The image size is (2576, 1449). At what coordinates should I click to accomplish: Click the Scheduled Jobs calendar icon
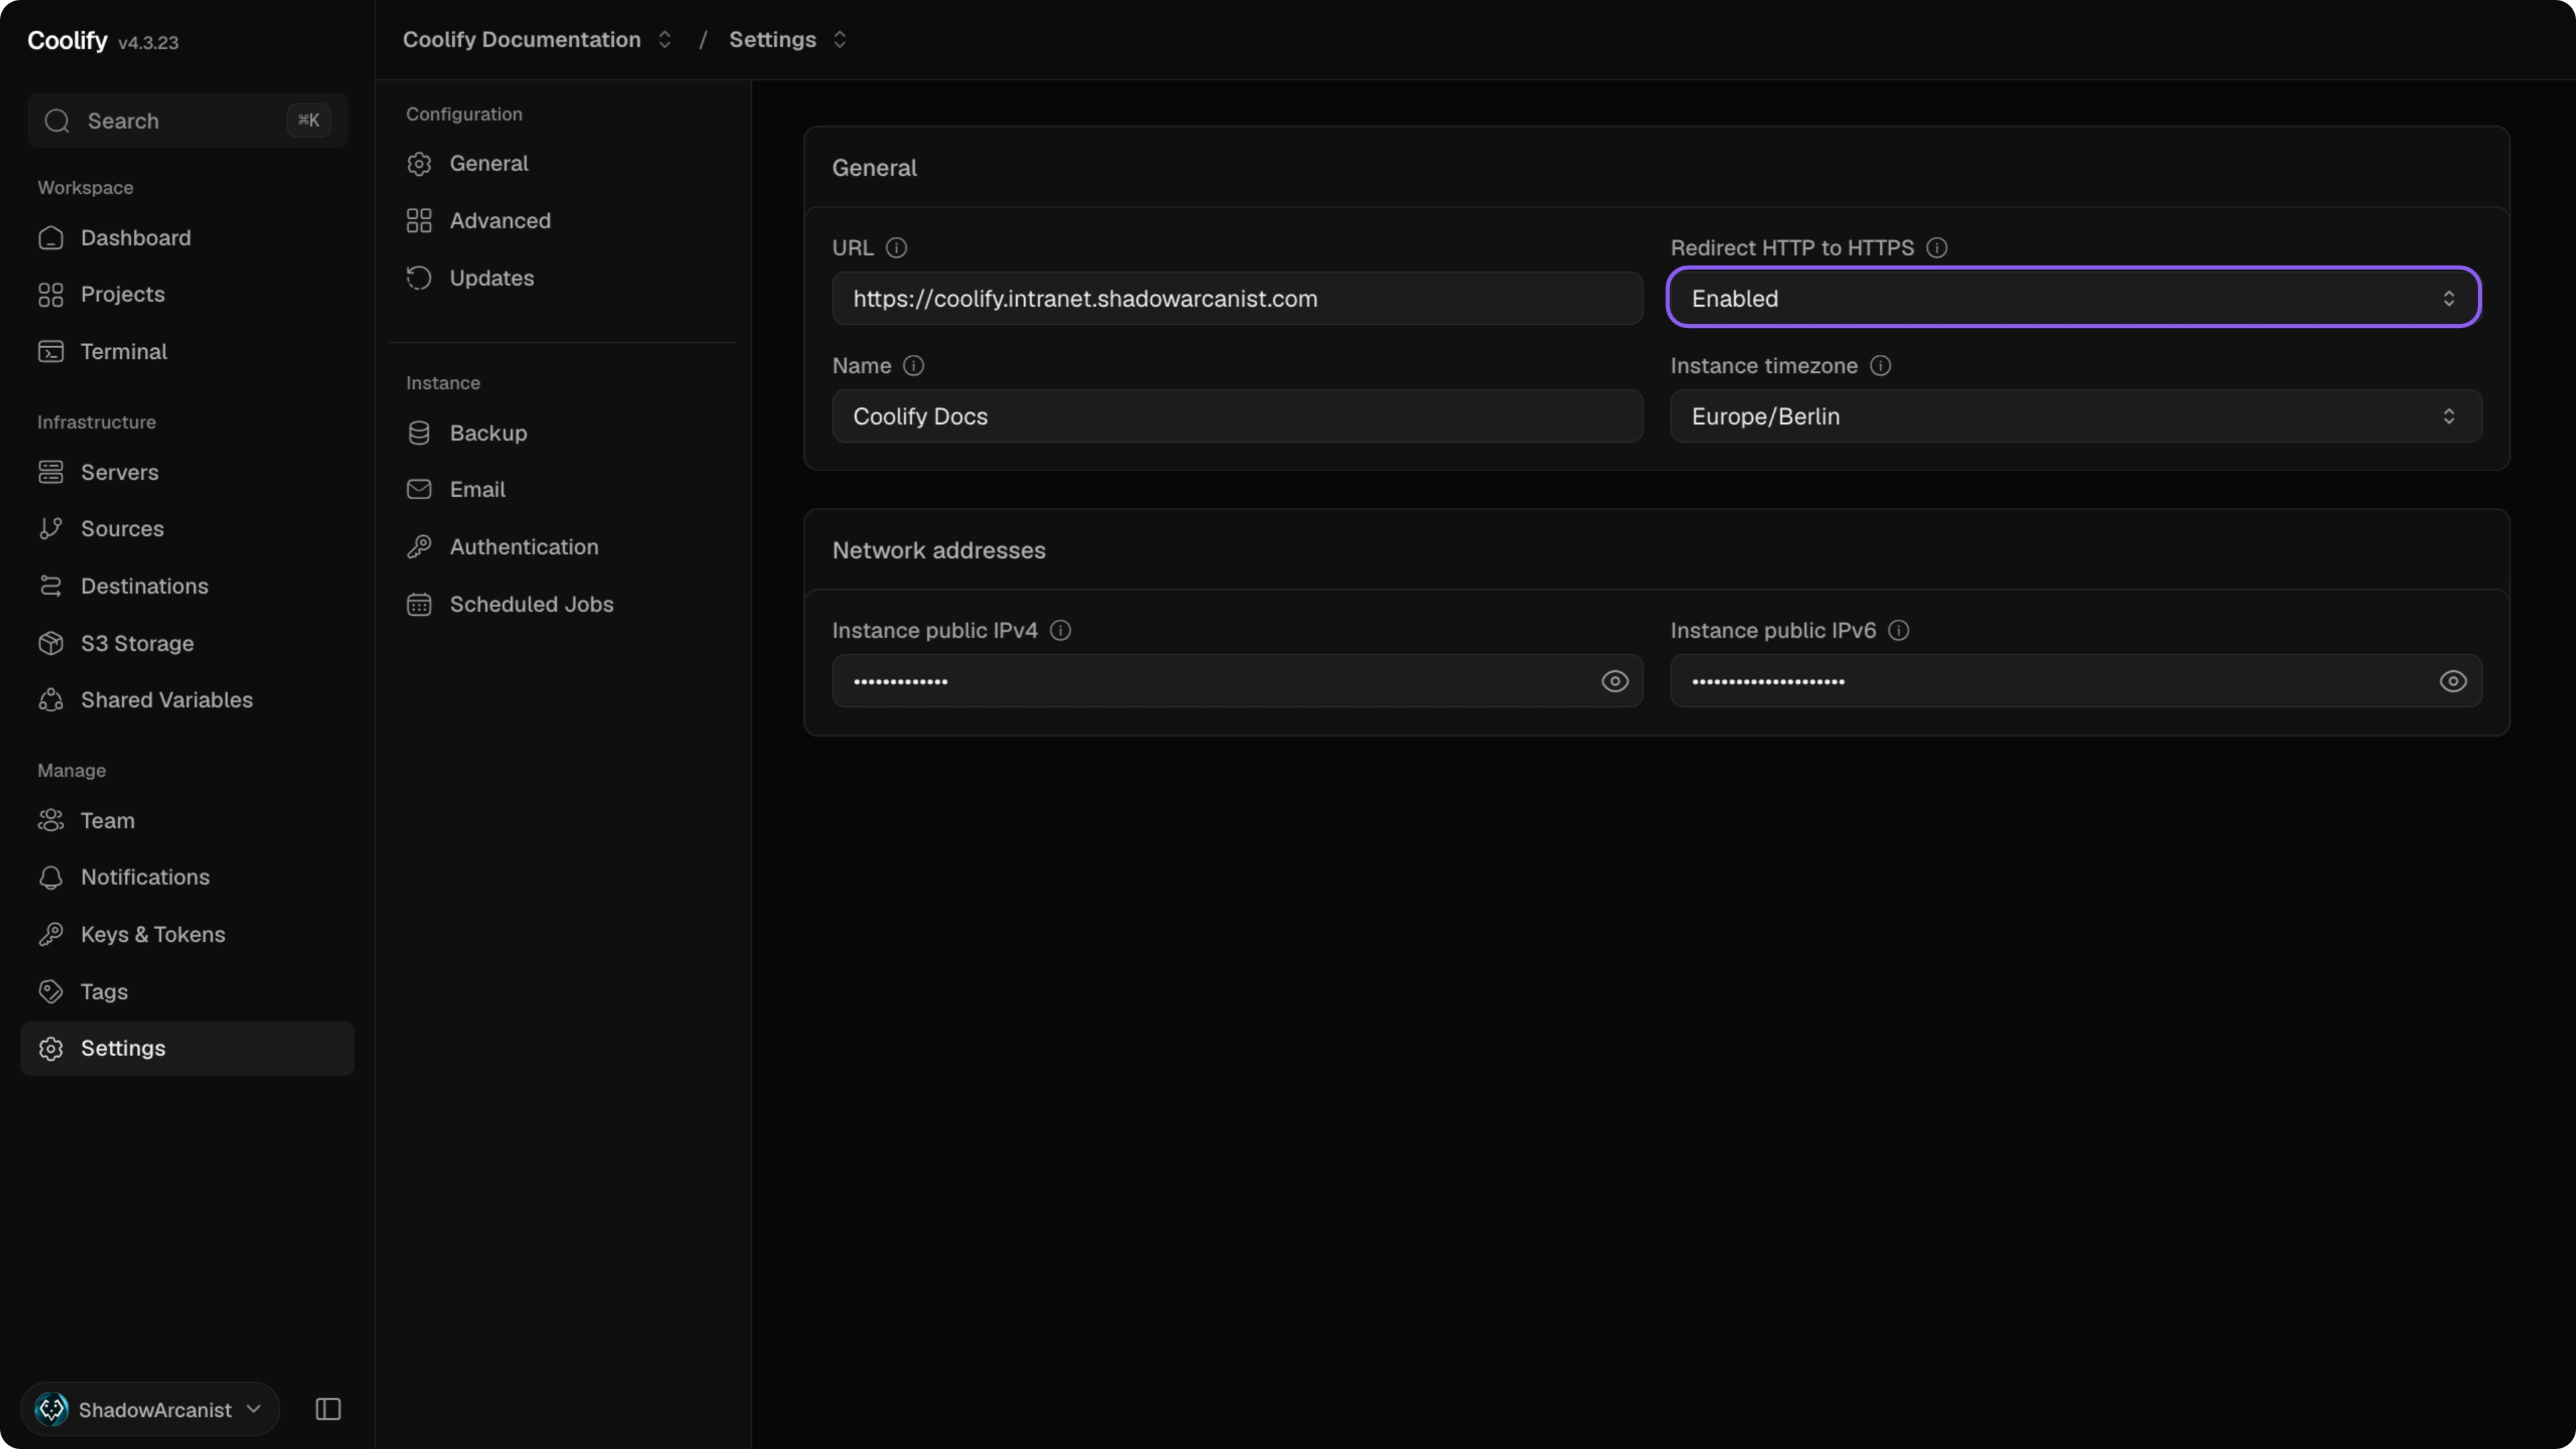(419, 604)
